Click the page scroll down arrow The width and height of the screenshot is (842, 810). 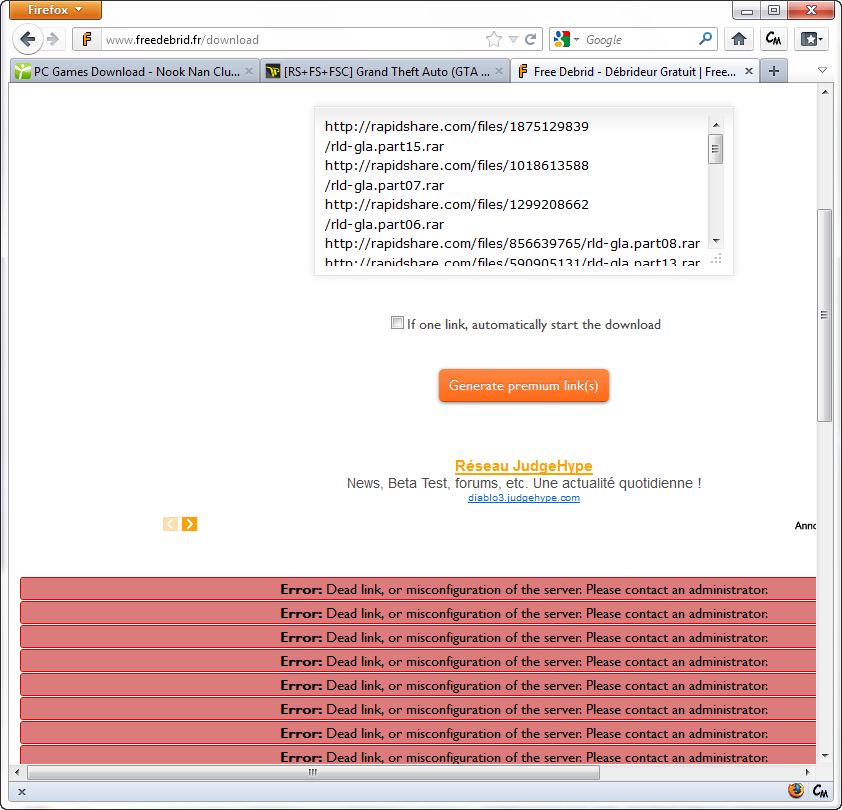tap(824, 756)
